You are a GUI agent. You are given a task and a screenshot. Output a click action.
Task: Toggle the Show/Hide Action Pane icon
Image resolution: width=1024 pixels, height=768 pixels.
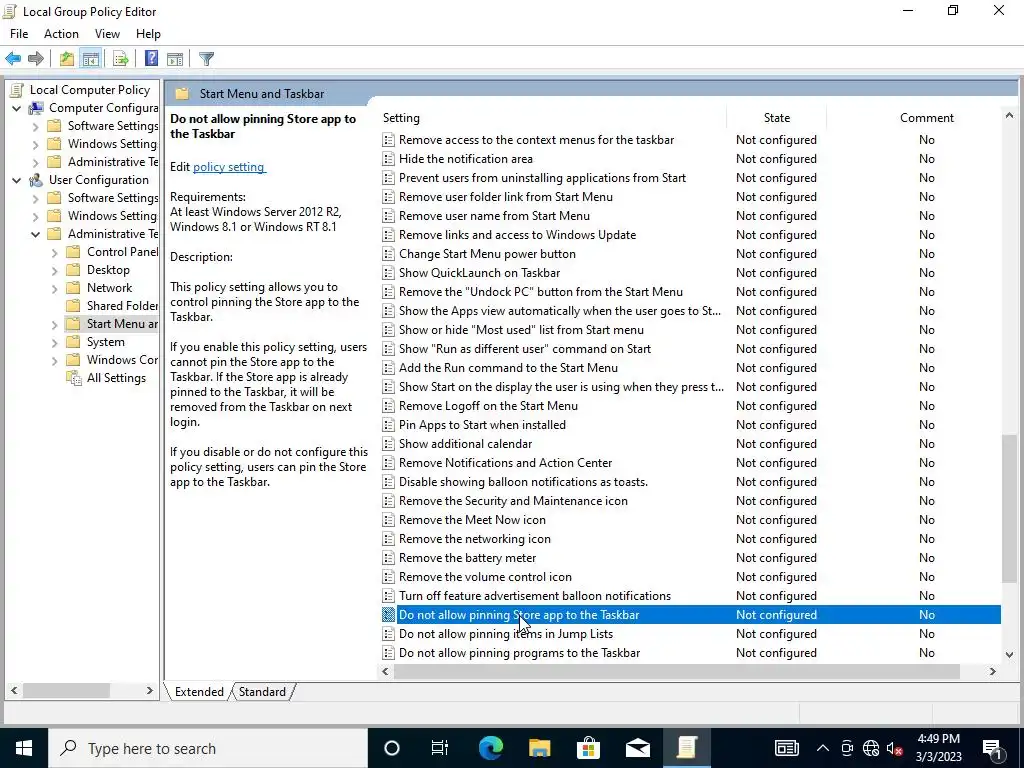click(175, 59)
